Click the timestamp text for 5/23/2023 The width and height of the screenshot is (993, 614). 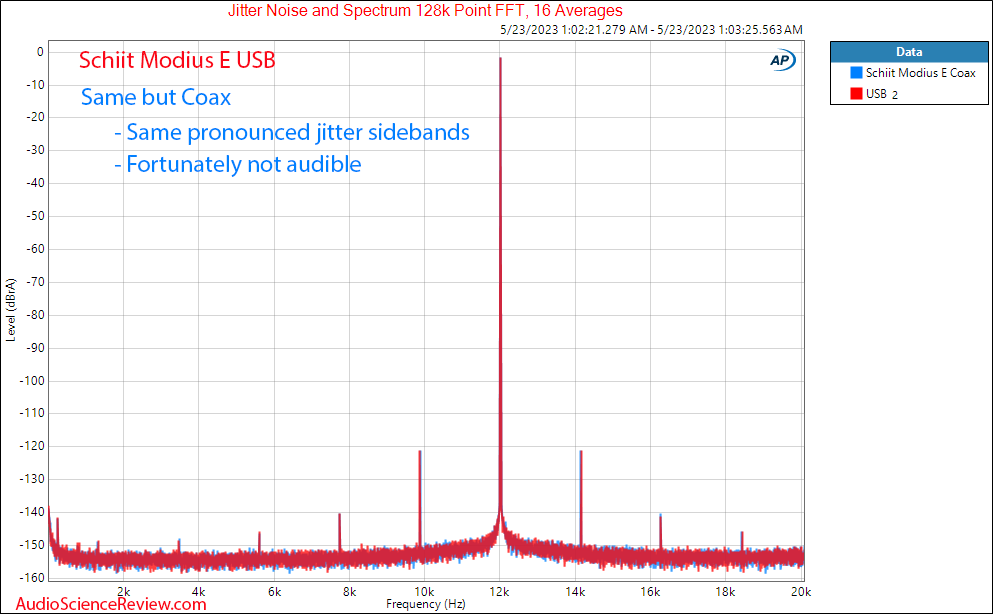point(651,29)
